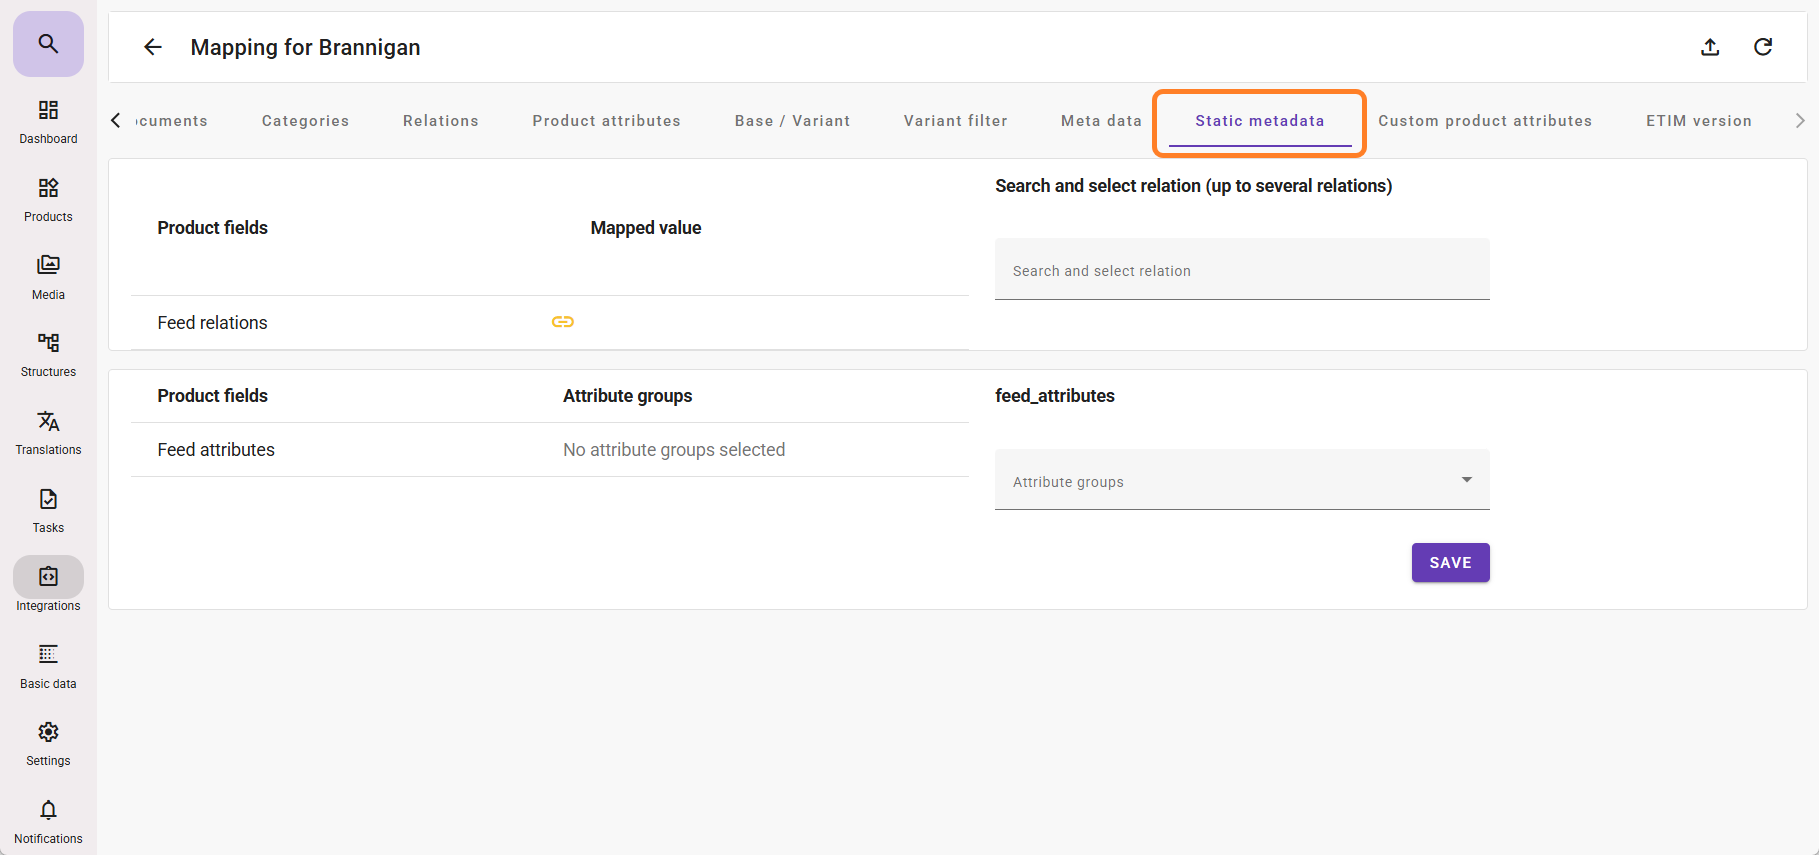Go back using the left arrow
This screenshot has width=1819, height=855.
(x=153, y=47)
